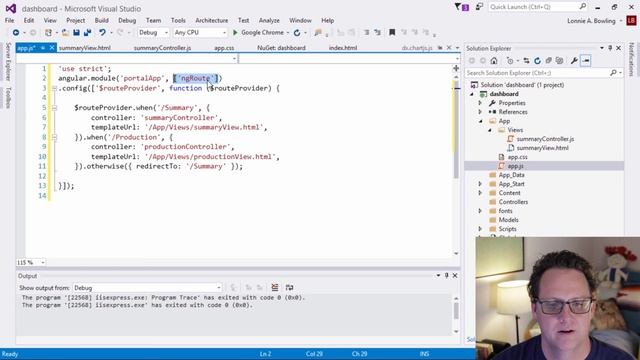Switch to the summaryController.js tab
The image size is (640, 360).
point(162,48)
